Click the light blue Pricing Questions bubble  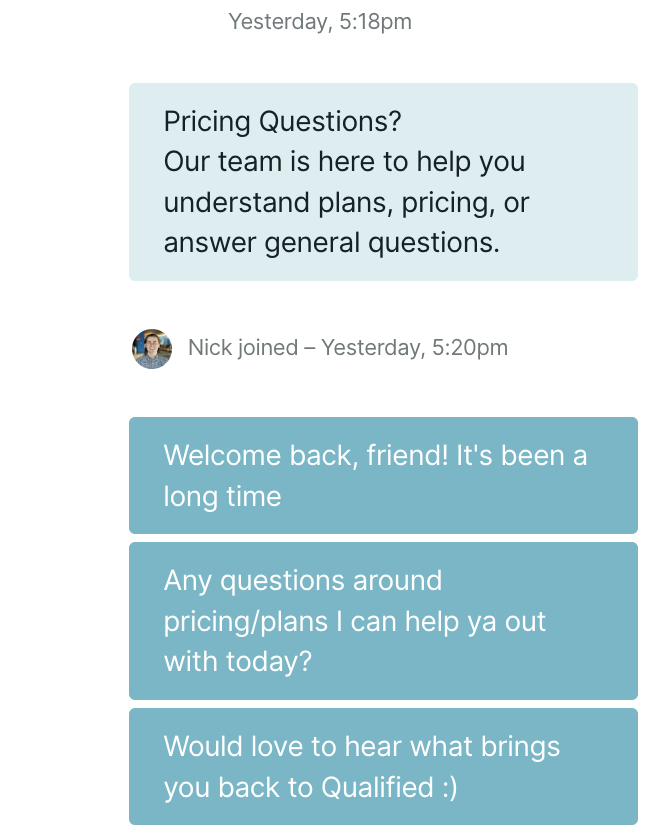pyautogui.click(x=383, y=182)
